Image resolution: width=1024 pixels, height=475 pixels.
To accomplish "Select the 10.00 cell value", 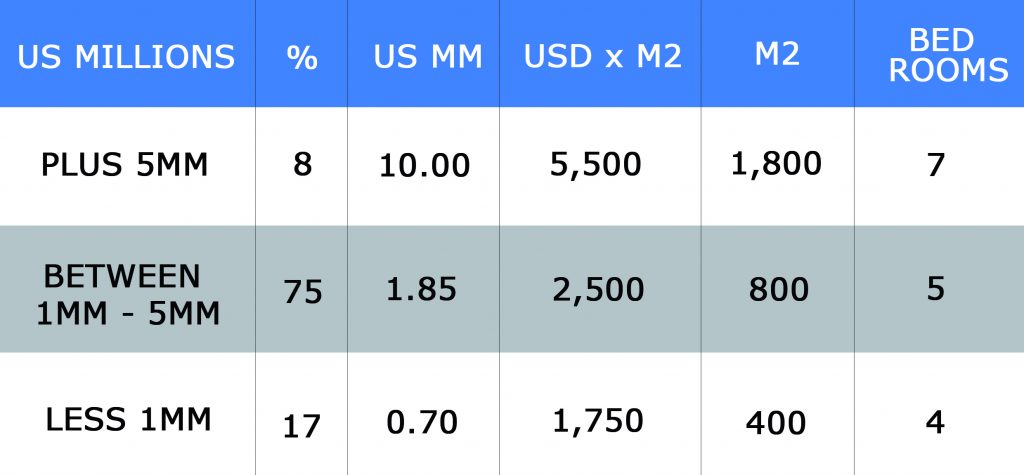I will tap(424, 166).
